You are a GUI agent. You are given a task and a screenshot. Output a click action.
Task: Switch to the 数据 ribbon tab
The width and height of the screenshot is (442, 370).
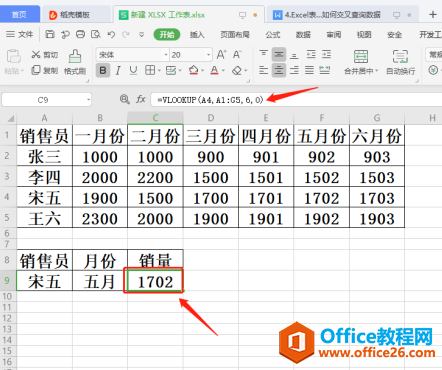click(x=303, y=34)
